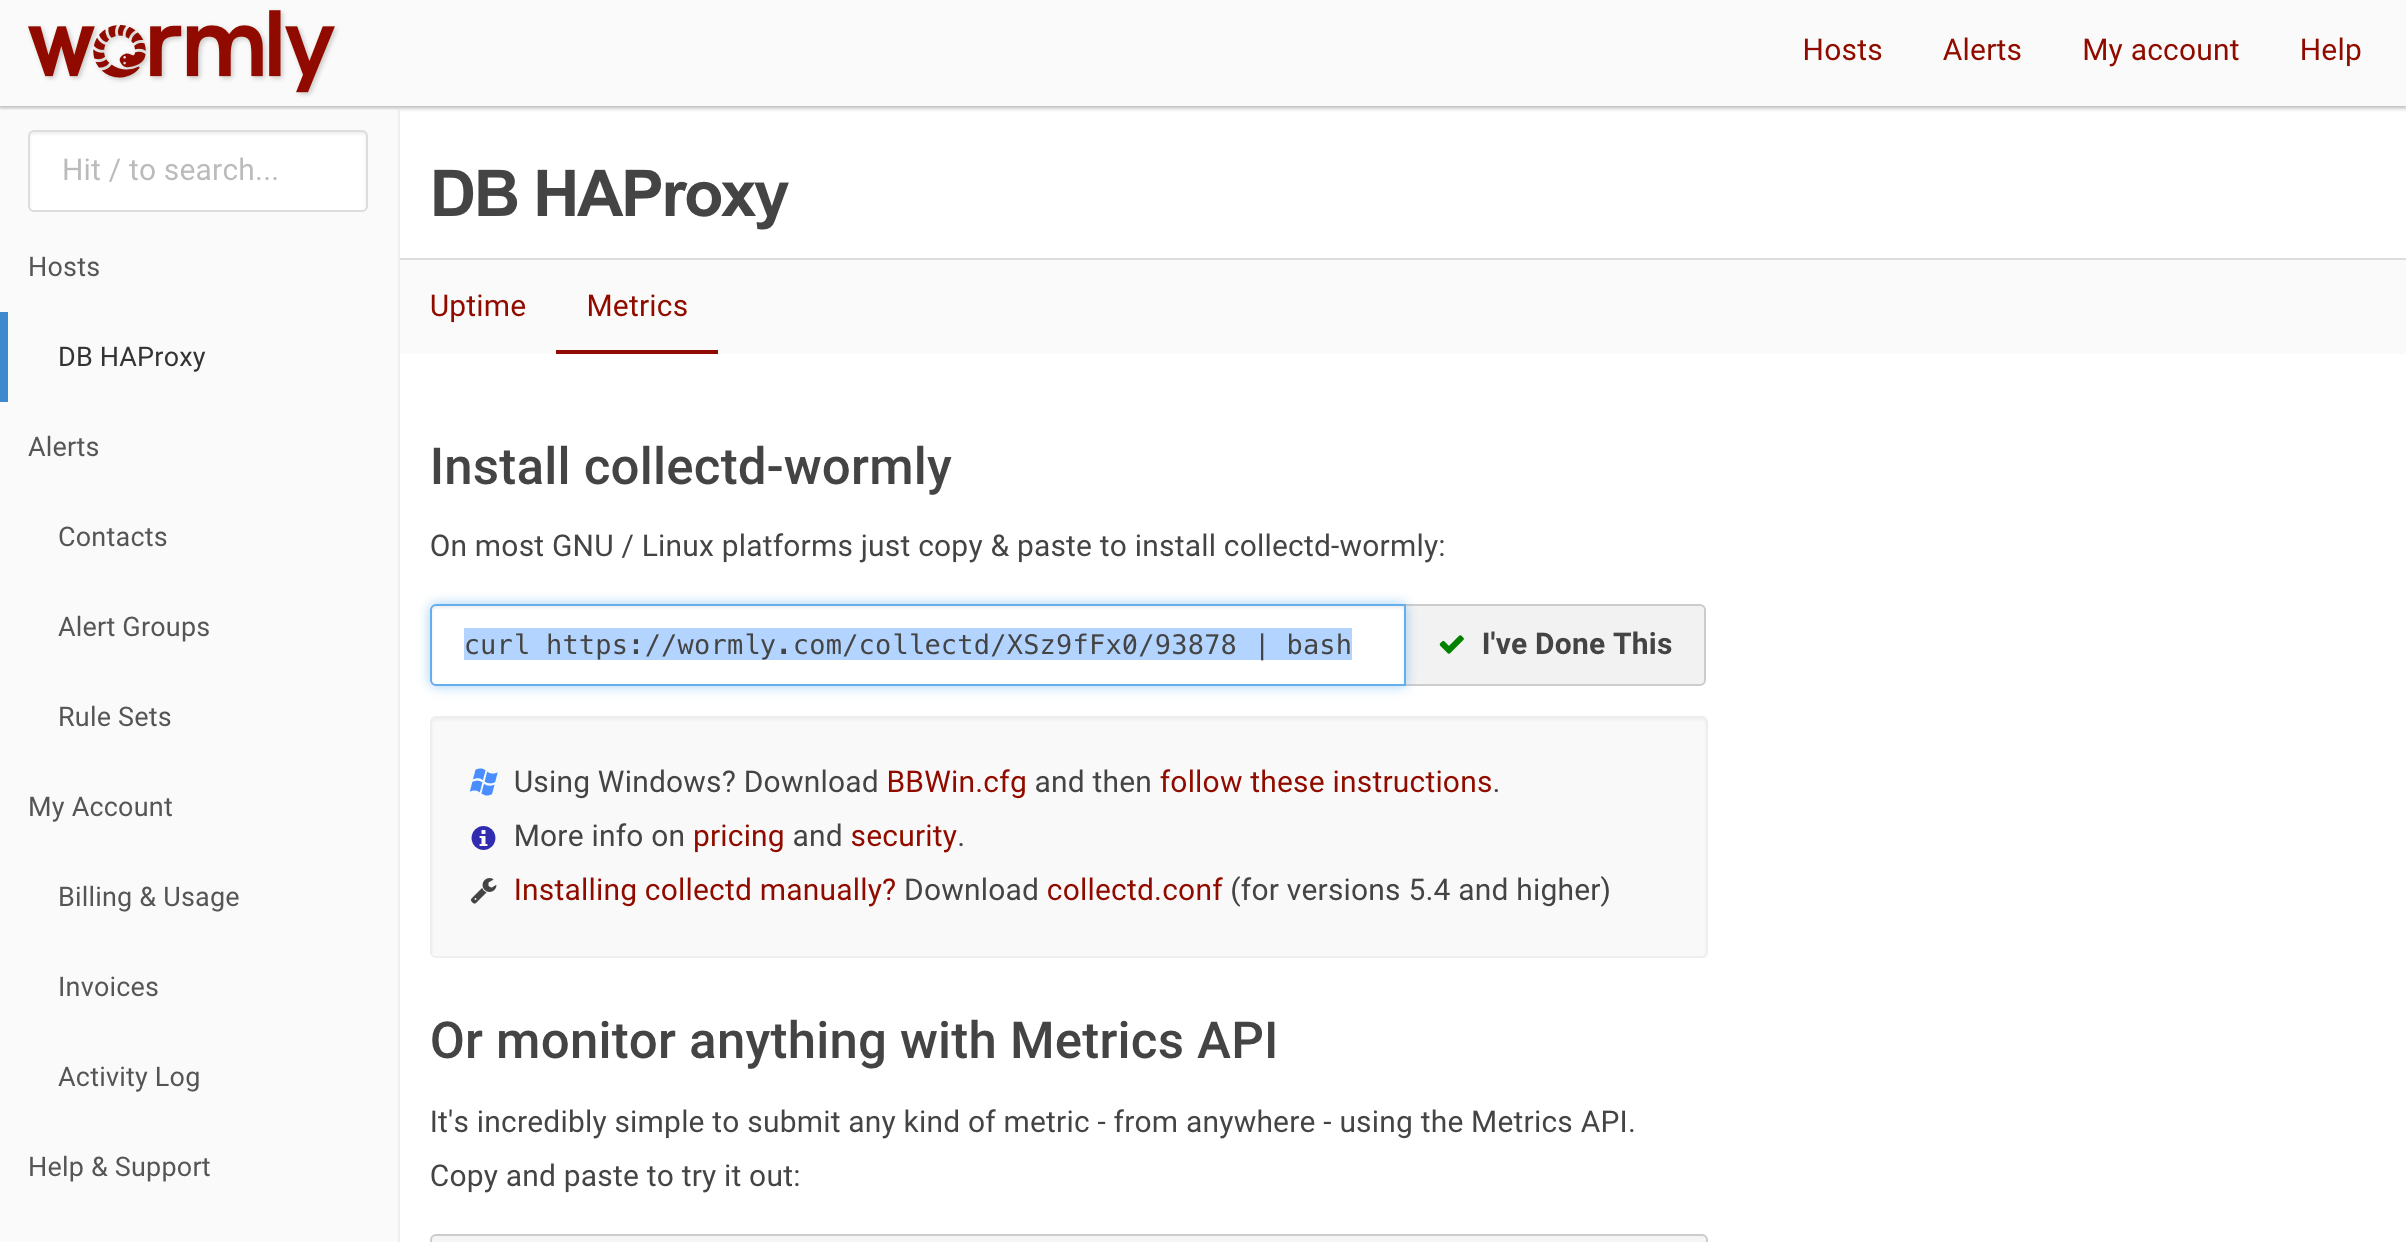
Task: Click inside the search field
Action: [x=197, y=170]
